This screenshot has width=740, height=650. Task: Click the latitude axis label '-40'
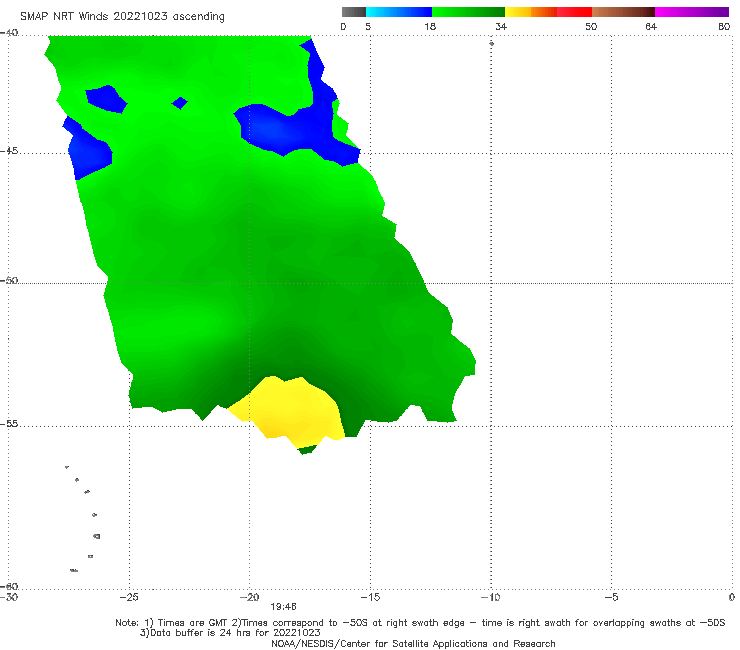(x=9, y=33)
